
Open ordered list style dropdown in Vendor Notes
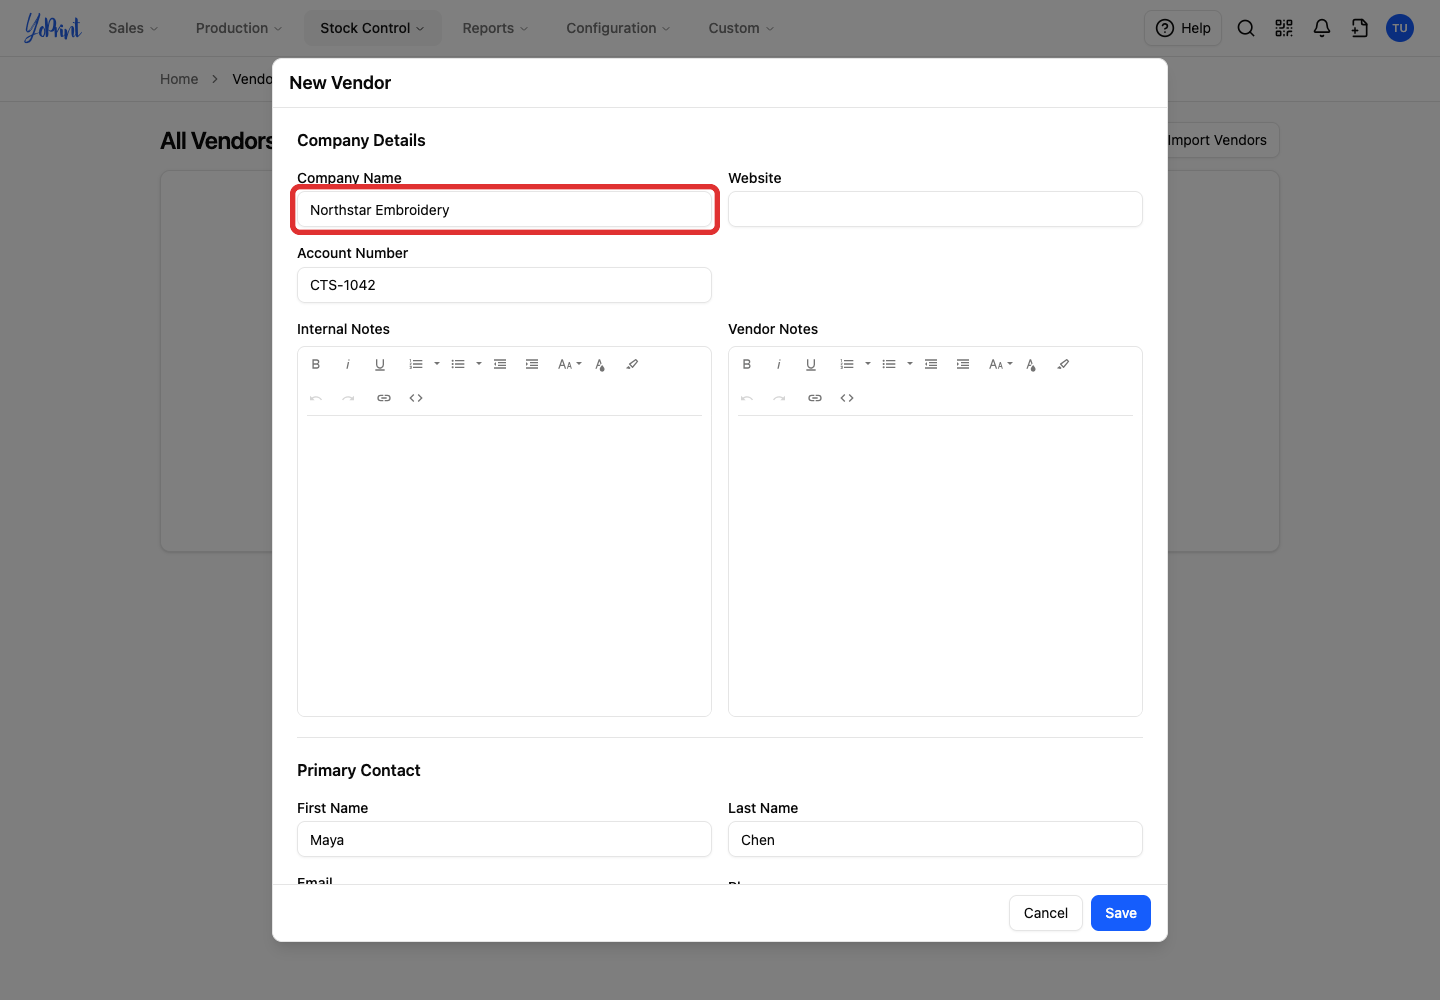[868, 364]
